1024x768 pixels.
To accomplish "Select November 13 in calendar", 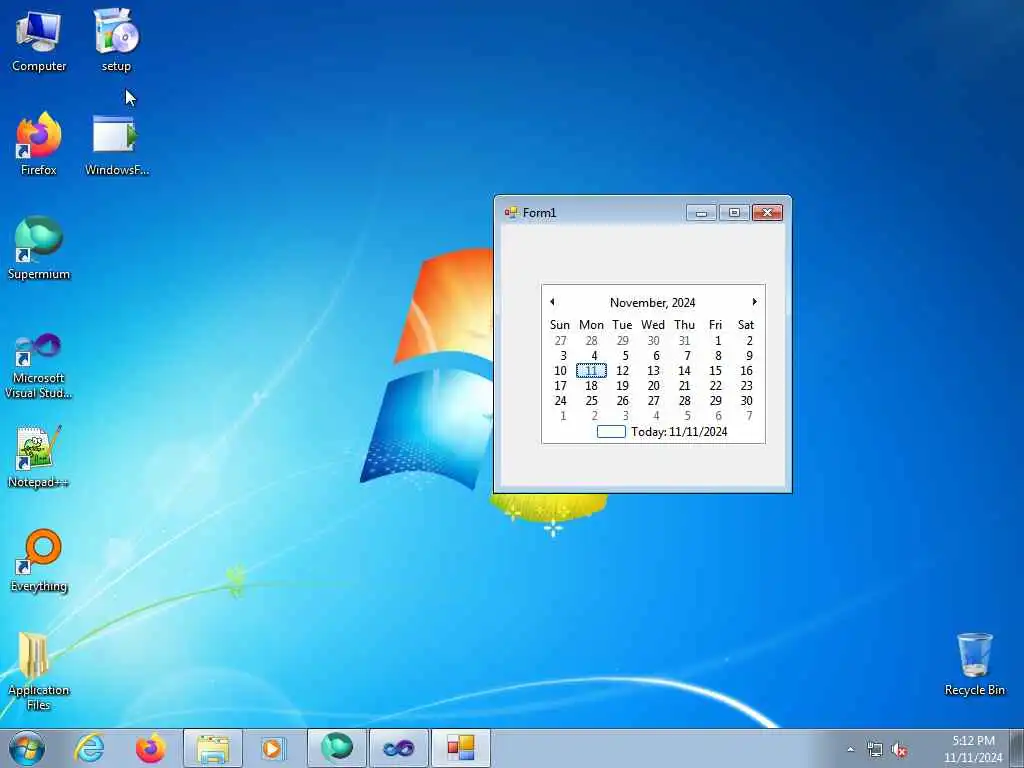I will click(x=653, y=371).
